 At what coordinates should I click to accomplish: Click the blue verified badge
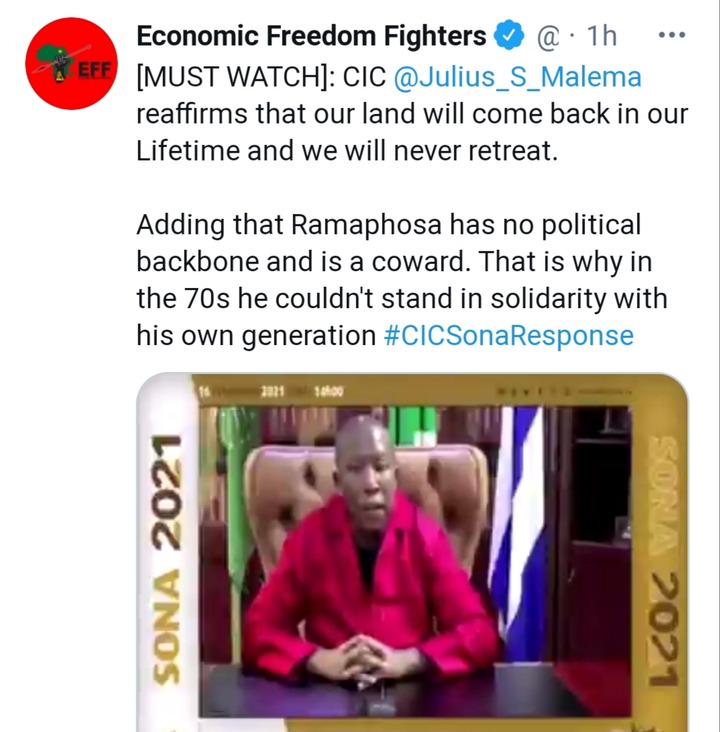tap(509, 35)
